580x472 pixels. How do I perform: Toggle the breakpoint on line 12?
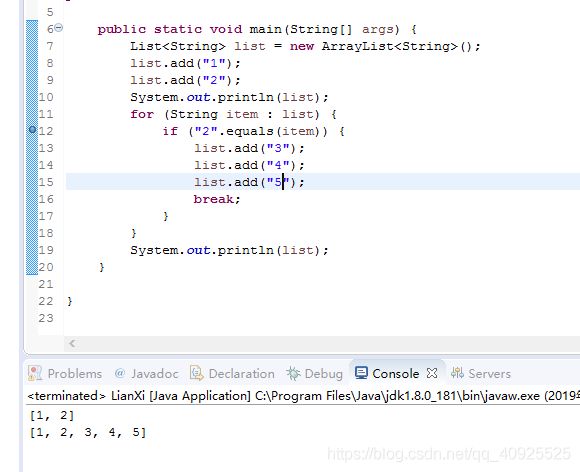coord(32,129)
